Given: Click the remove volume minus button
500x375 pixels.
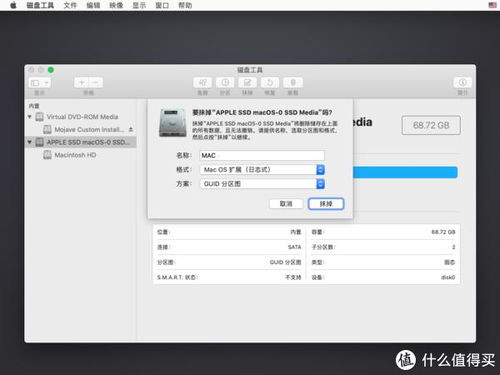Looking at the screenshot, I should click(x=96, y=83).
